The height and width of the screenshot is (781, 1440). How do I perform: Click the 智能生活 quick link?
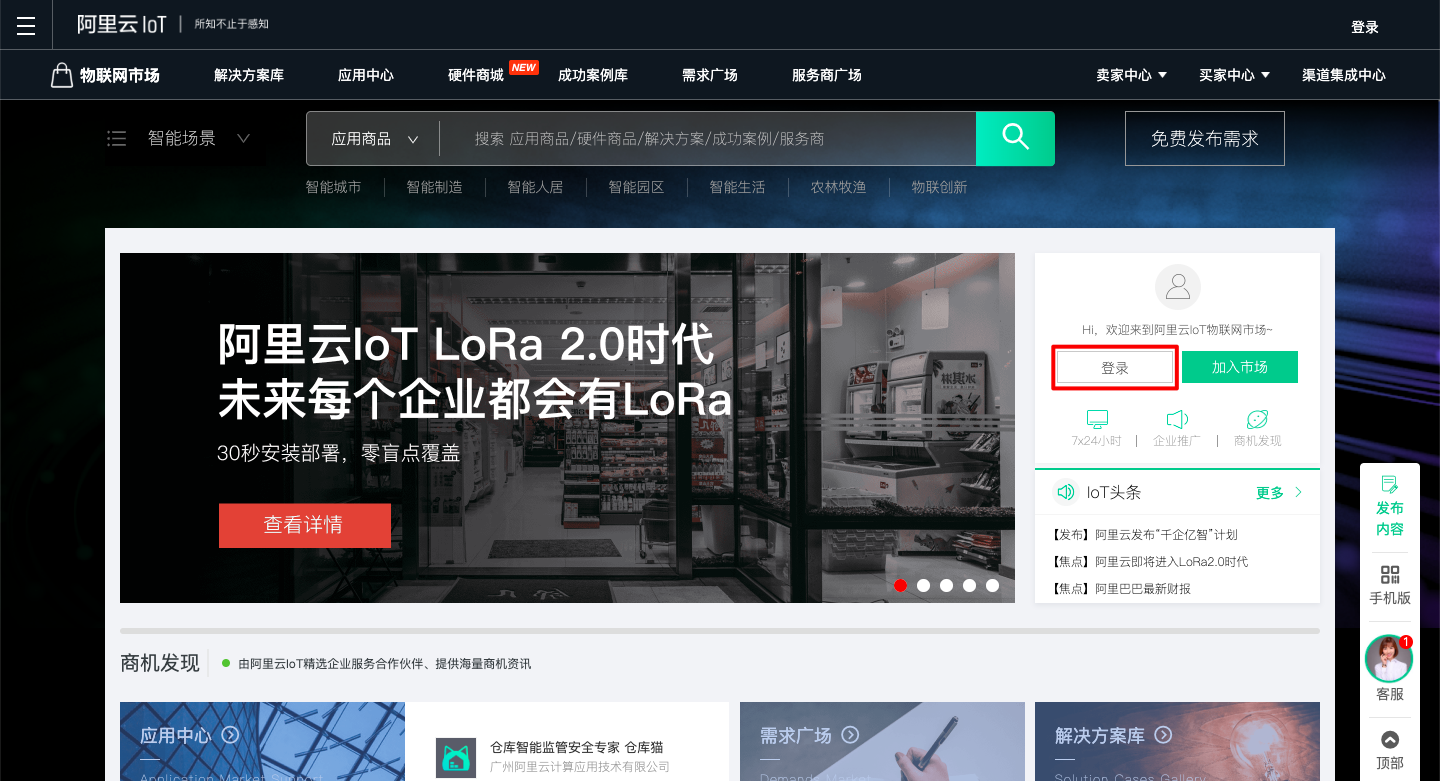pyautogui.click(x=737, y=187)
